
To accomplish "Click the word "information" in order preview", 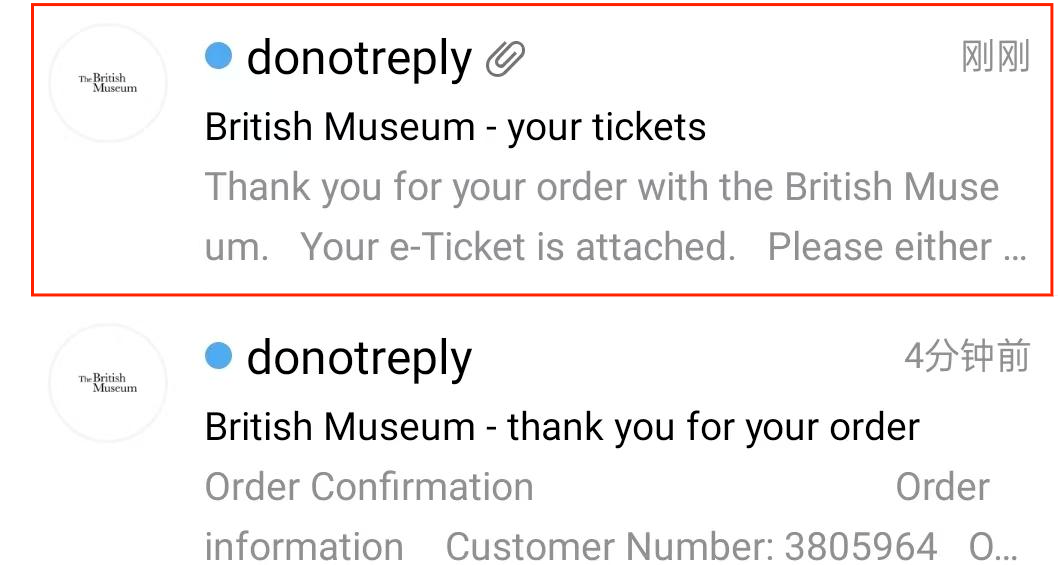I will point(304,547).
